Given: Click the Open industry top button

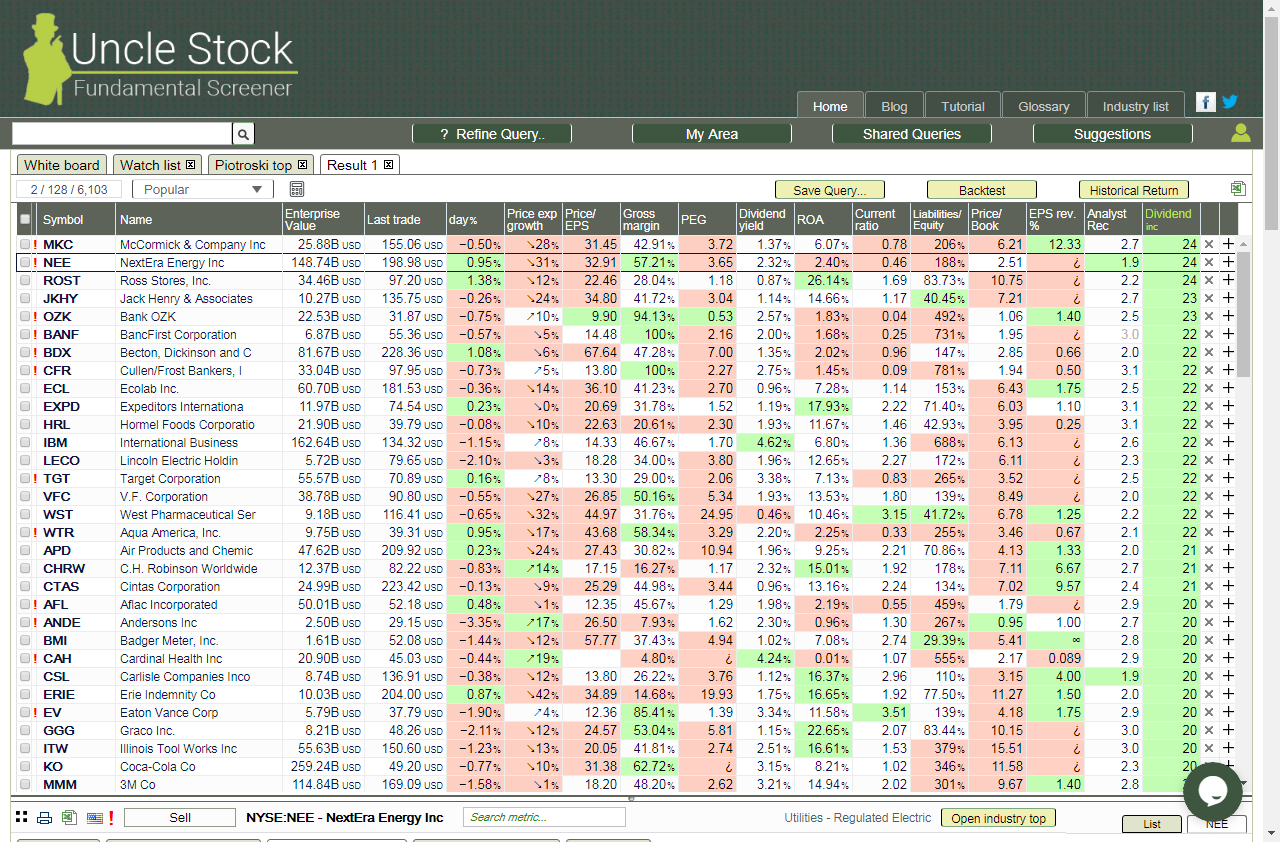Looking at the screenshot, I should point(998,817).
